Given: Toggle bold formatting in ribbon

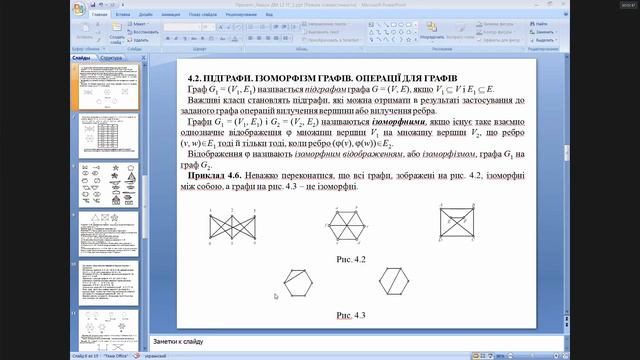Looking at the screenshot, I should click(168, 39).
